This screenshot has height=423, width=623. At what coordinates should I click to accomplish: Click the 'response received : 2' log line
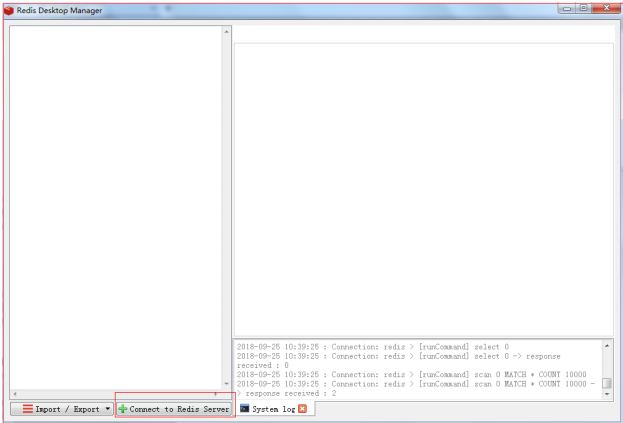pyautogui.click(x=286, y=393)
